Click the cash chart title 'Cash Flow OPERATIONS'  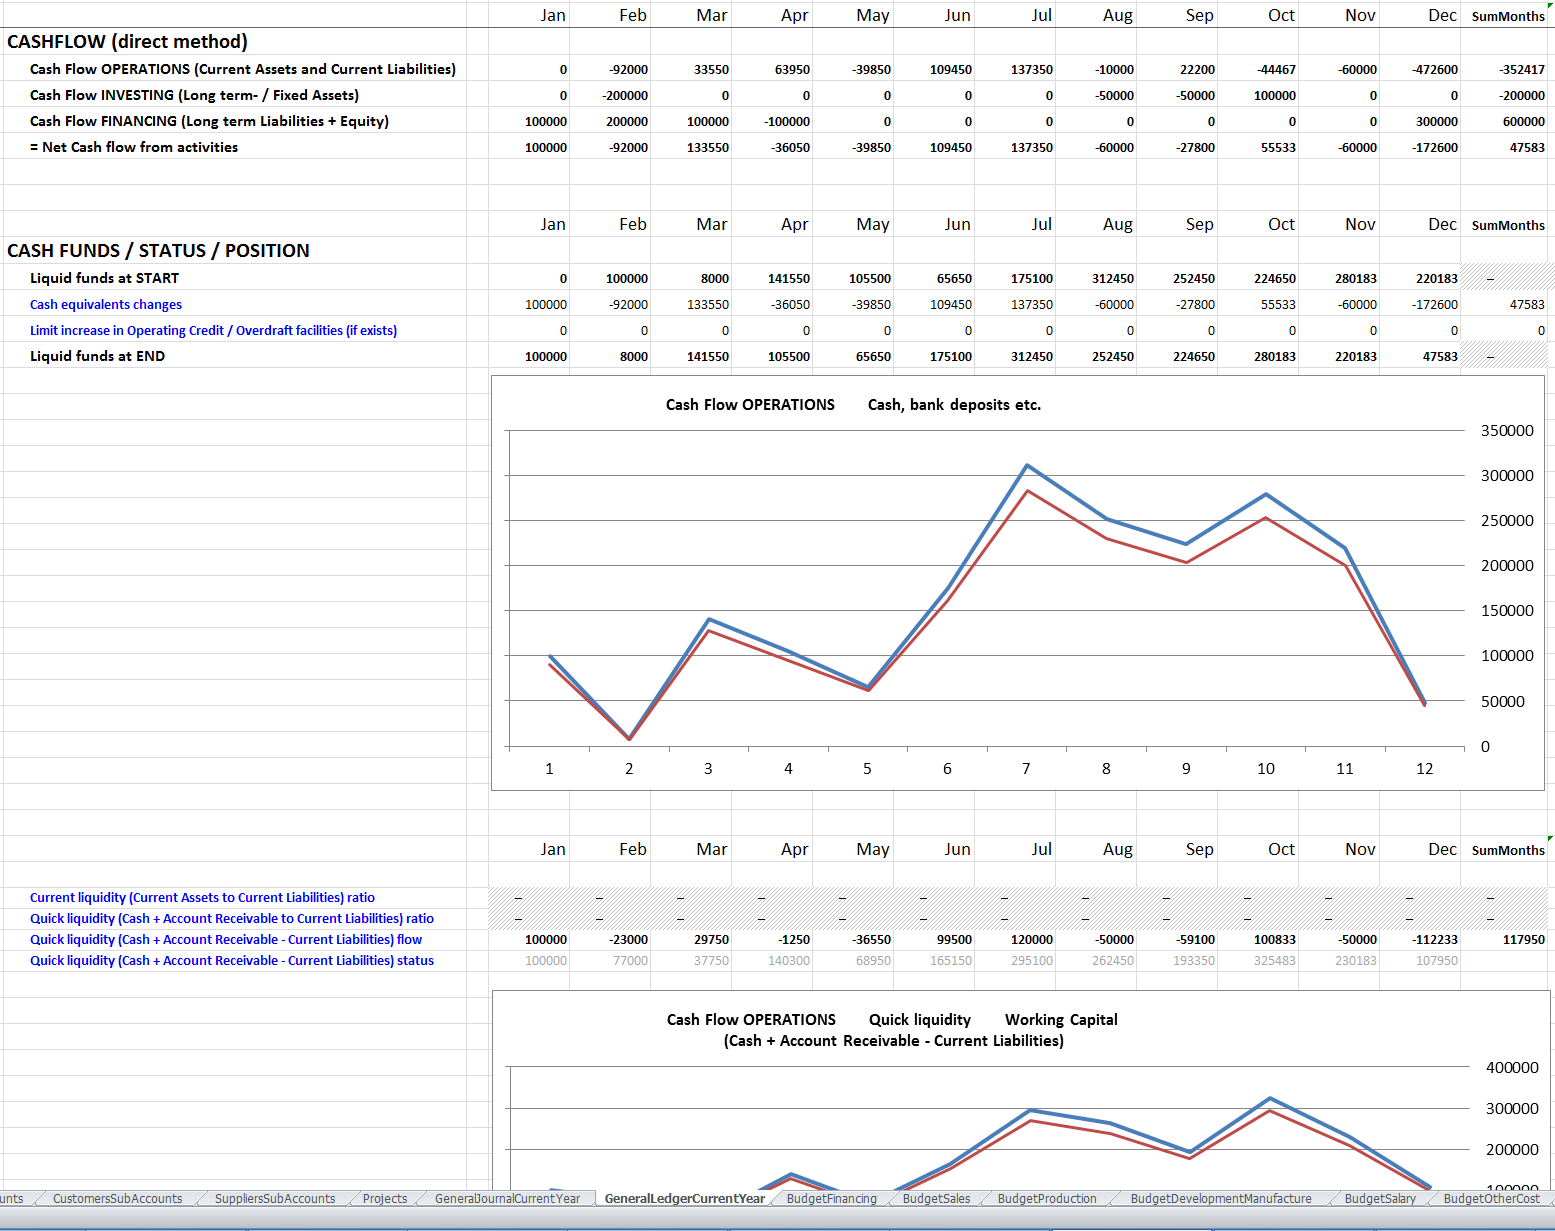tap(750, 405)
